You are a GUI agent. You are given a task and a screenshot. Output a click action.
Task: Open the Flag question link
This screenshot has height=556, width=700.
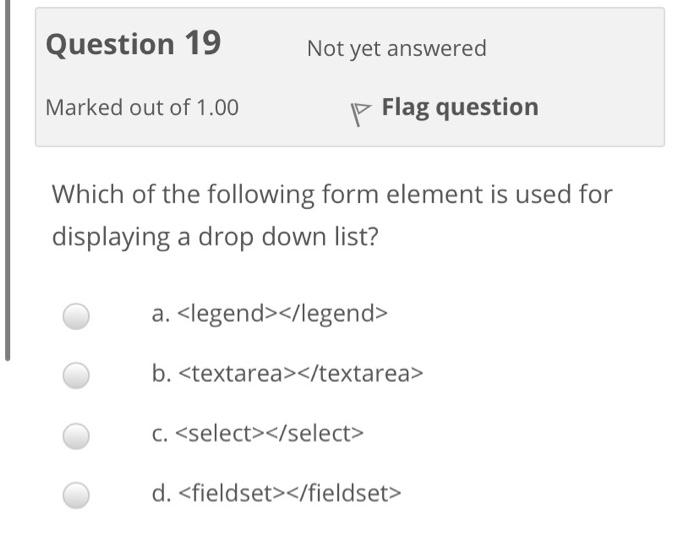[x=459, y=107]
